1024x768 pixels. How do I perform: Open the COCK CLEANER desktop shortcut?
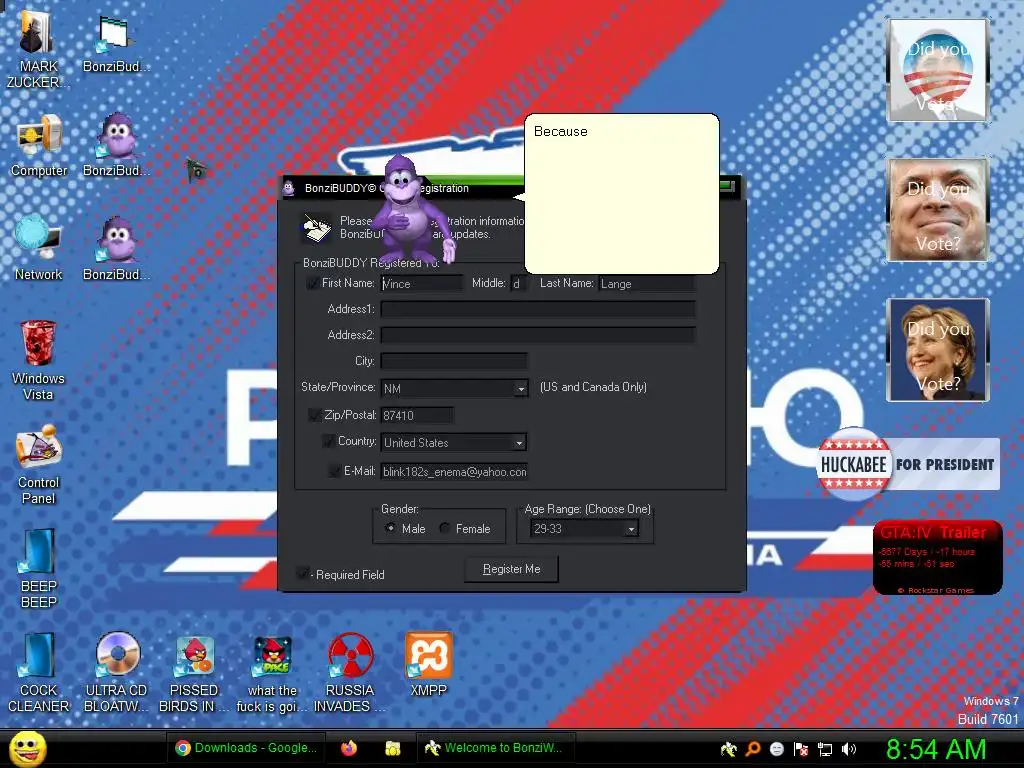(39, 673)
